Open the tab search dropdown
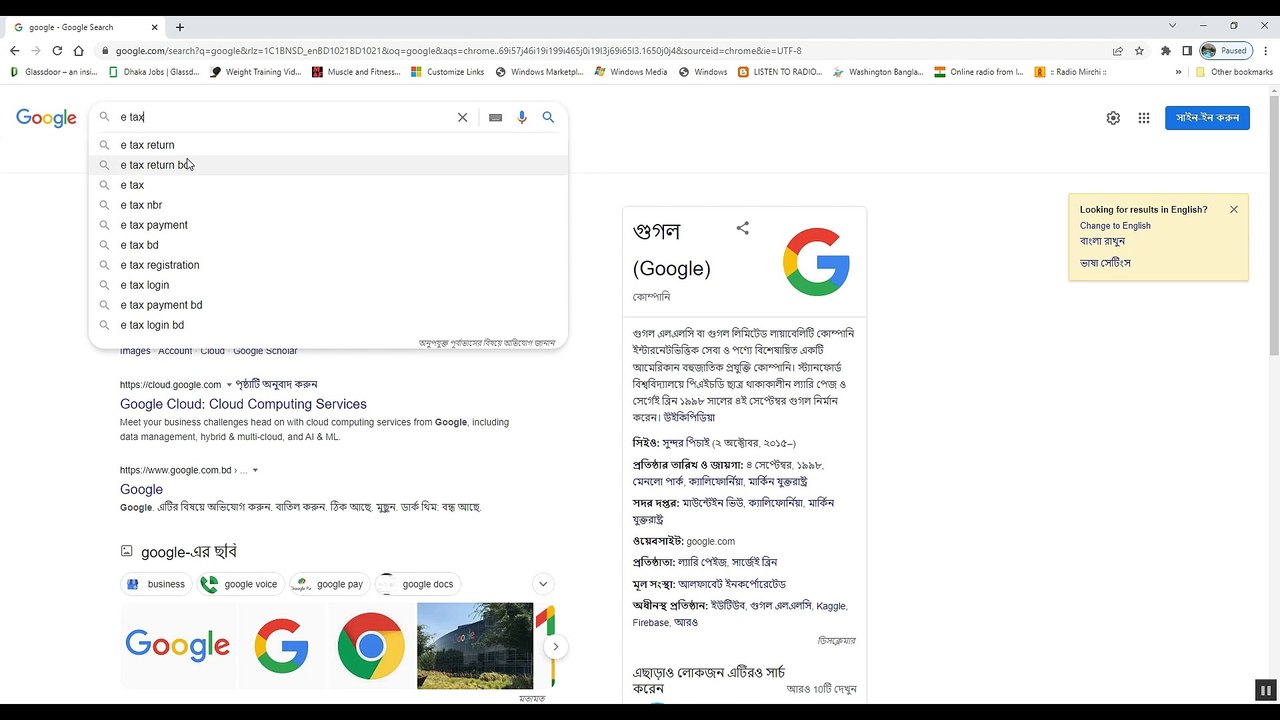Viewport: 1280px width, 720px height. tap(1173, 25)
